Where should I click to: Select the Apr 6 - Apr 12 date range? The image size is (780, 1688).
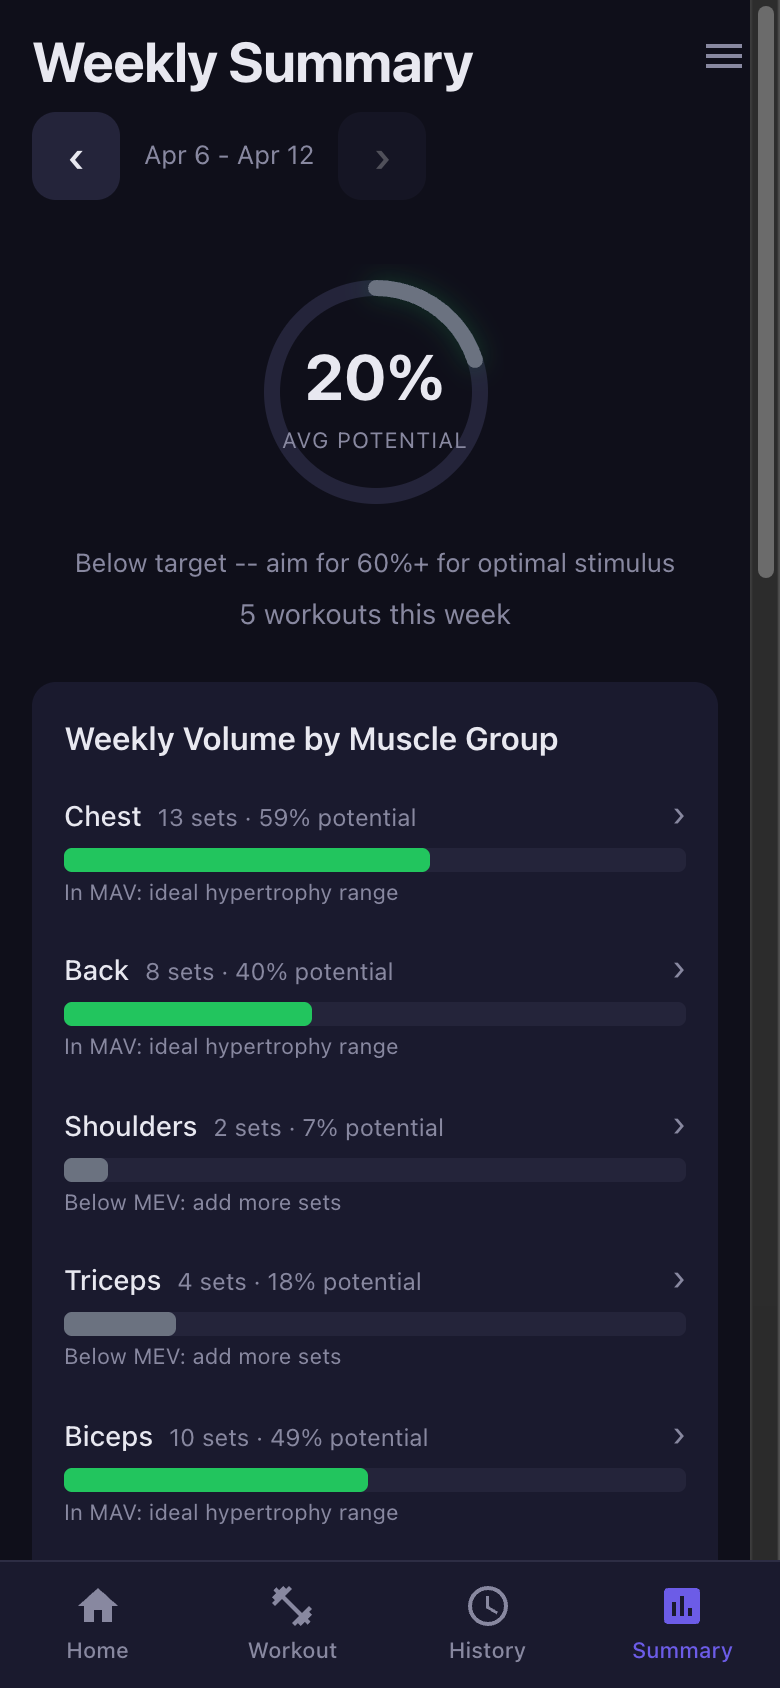[229, 156]
